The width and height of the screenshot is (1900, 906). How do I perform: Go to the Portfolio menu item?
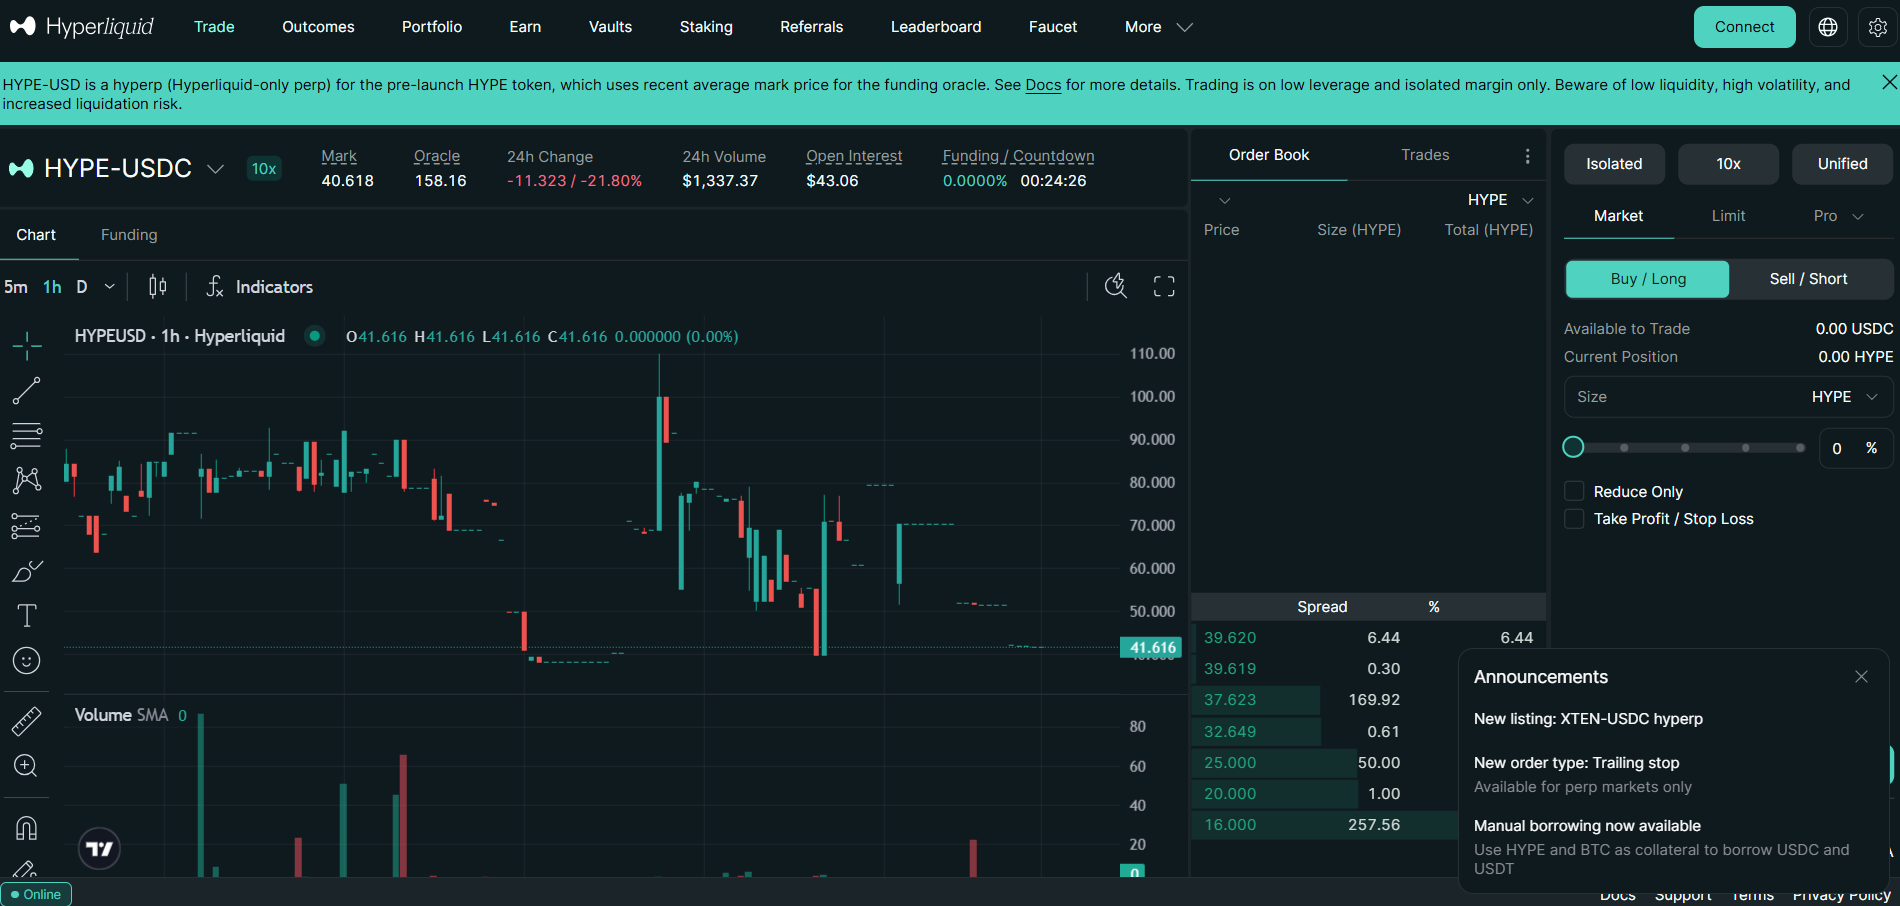432,27
